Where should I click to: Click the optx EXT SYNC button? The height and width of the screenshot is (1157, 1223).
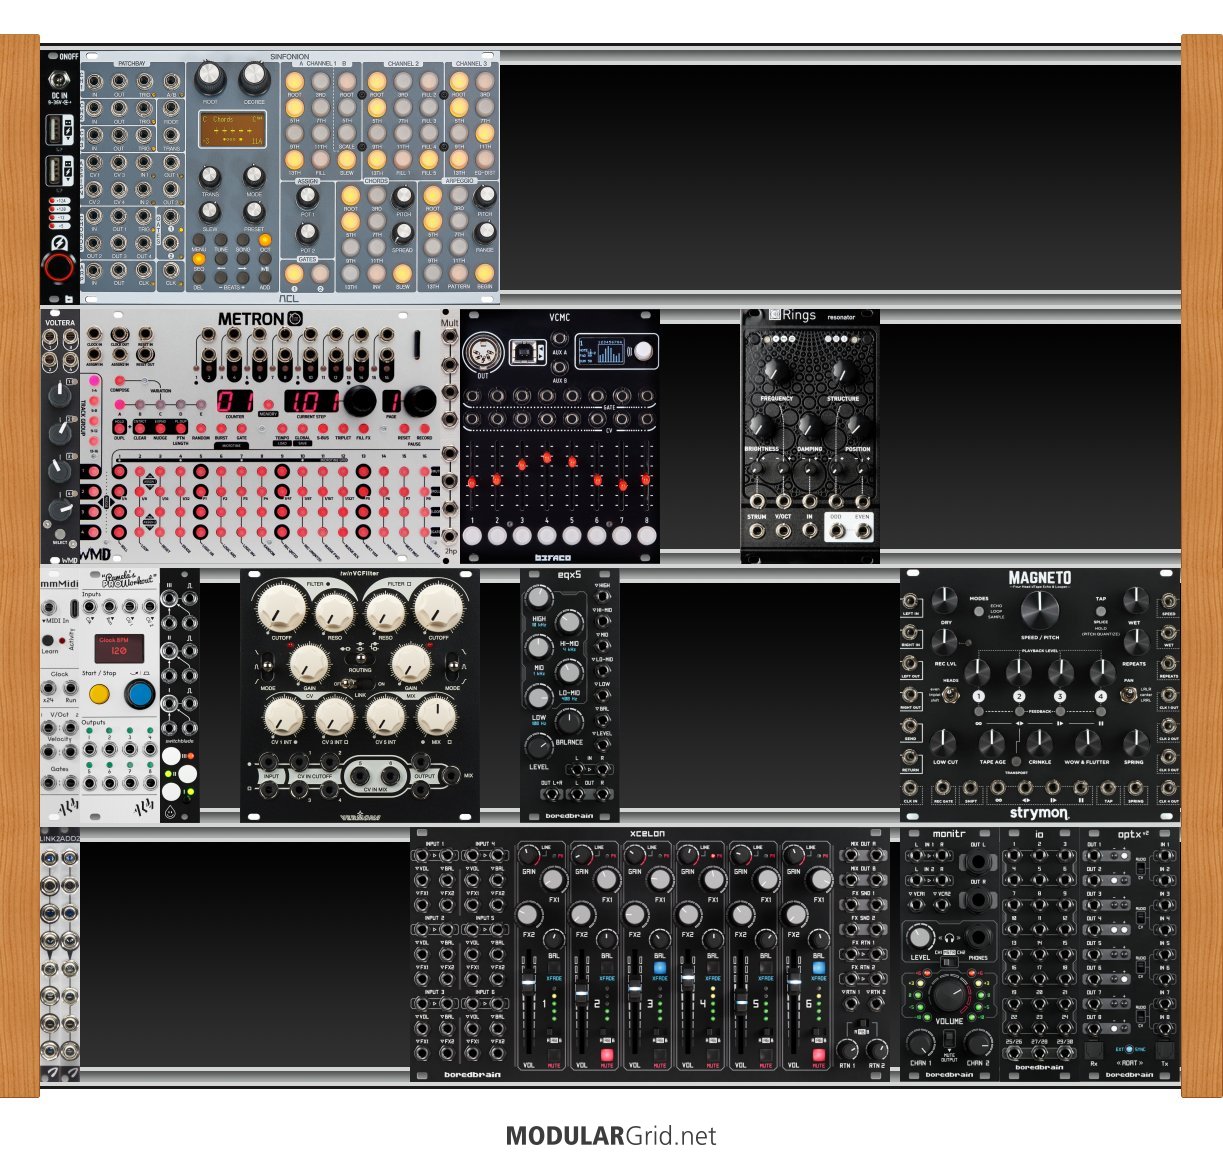click(x=1130, y=1050)
